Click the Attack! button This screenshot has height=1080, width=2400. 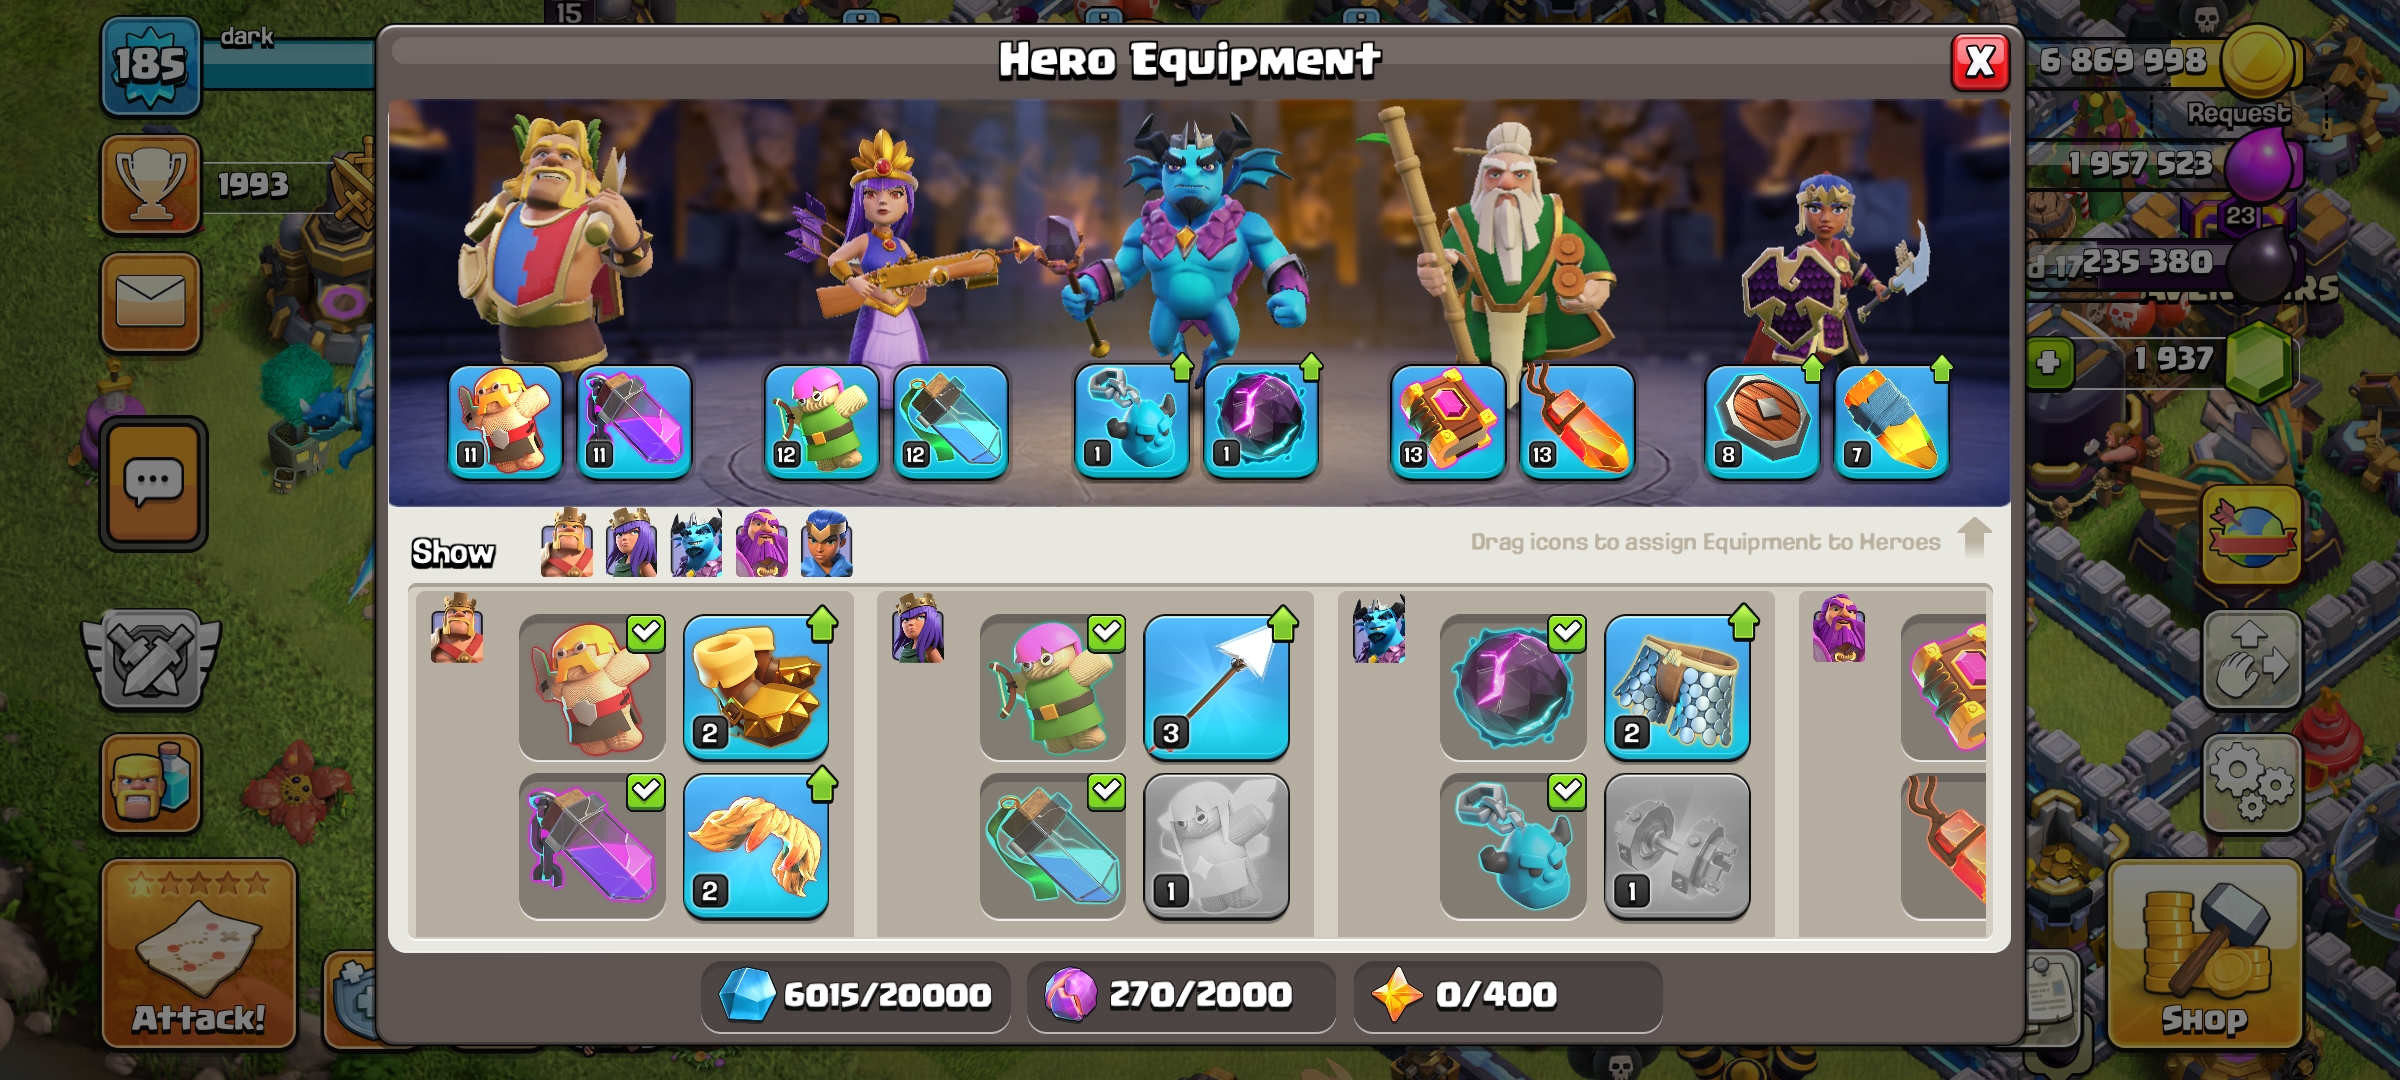(199, 954)
